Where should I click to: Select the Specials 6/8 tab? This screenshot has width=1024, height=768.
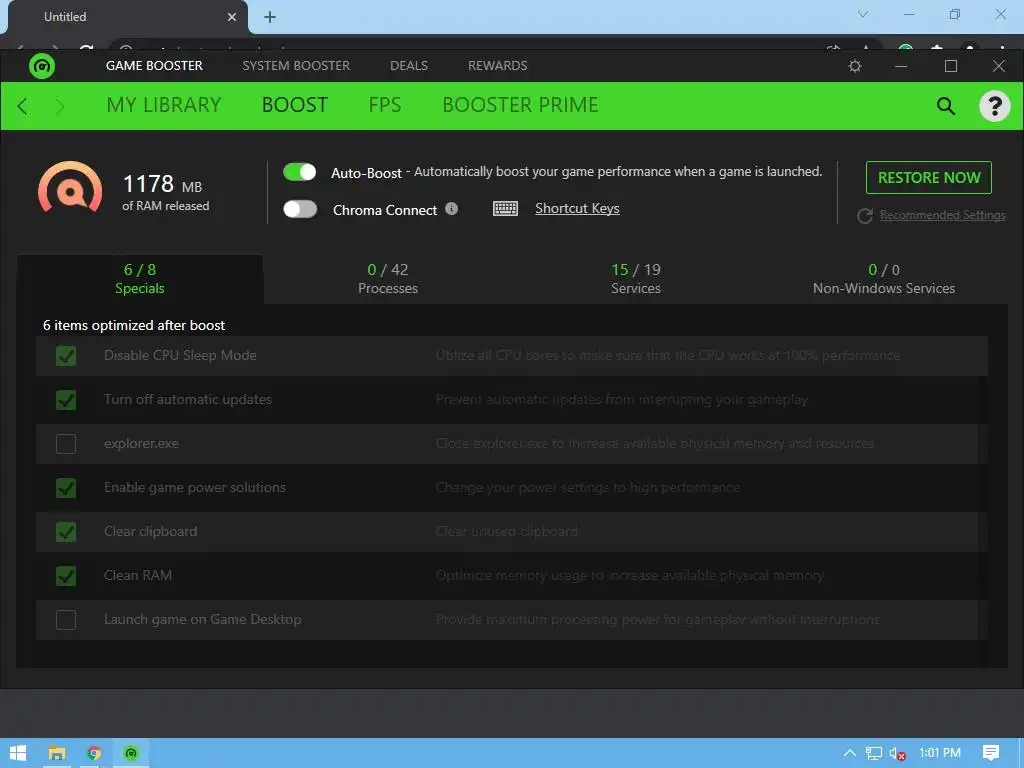tap(140, 280)
